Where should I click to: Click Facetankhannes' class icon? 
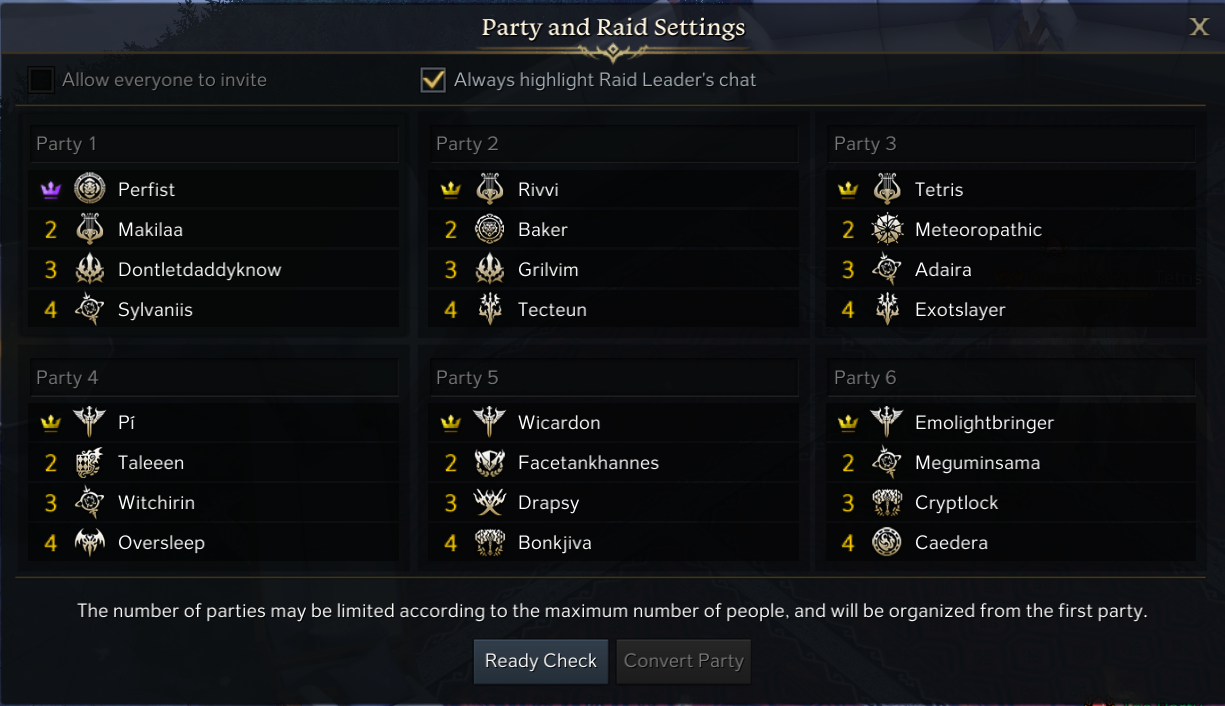point(490,463)
